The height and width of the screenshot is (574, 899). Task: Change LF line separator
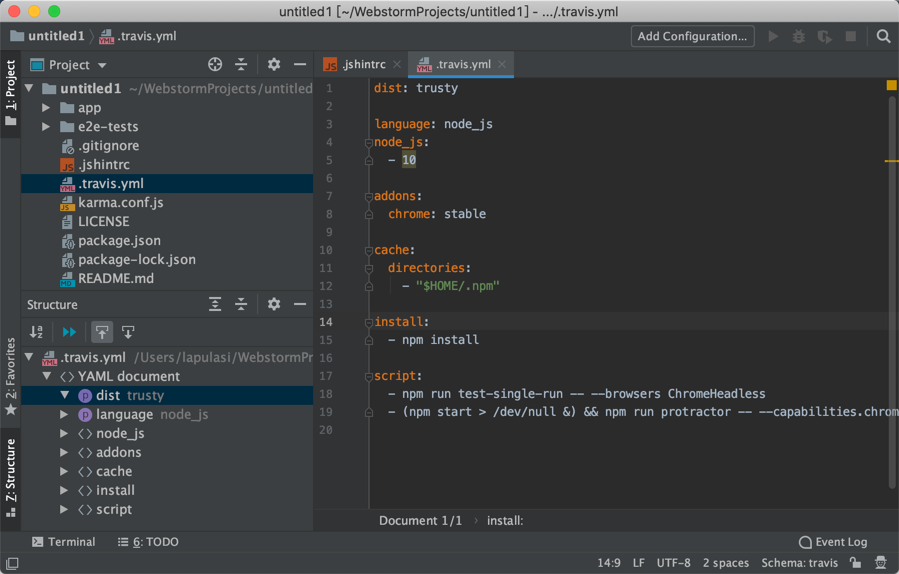point(639,563)
